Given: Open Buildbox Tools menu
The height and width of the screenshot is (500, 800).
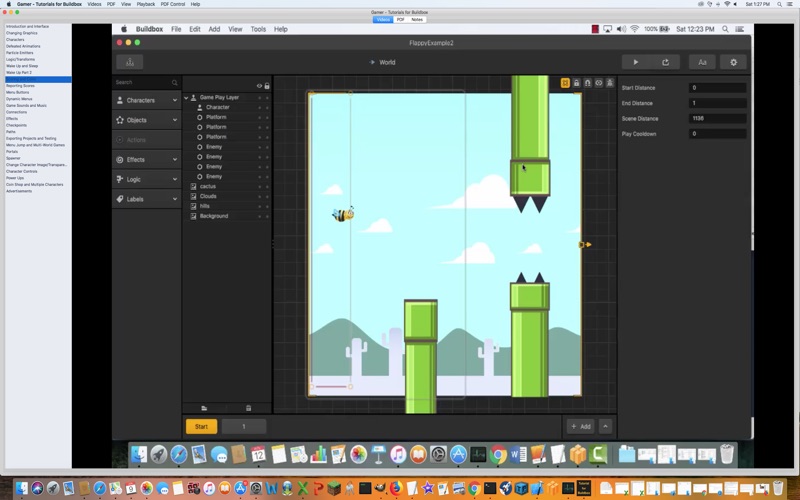Looking at the screenshot, I should pos(258,29).
